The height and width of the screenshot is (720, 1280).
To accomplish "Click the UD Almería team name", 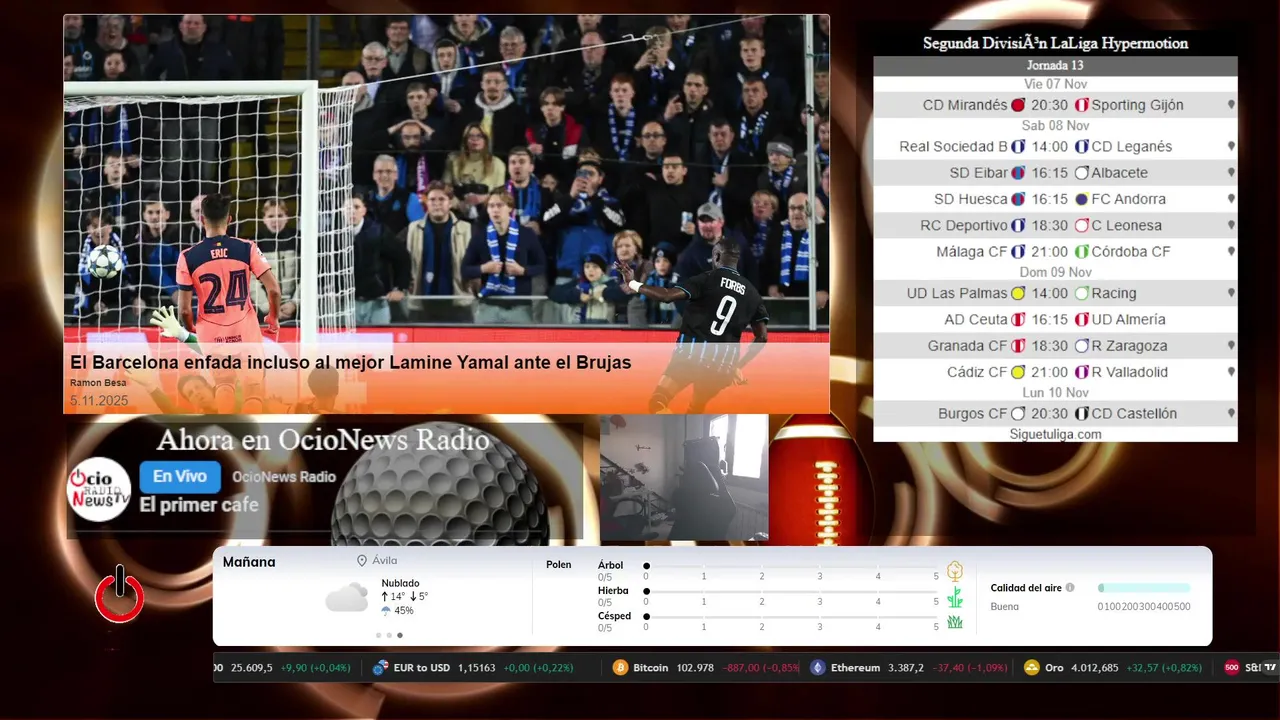I will 1128,320.
